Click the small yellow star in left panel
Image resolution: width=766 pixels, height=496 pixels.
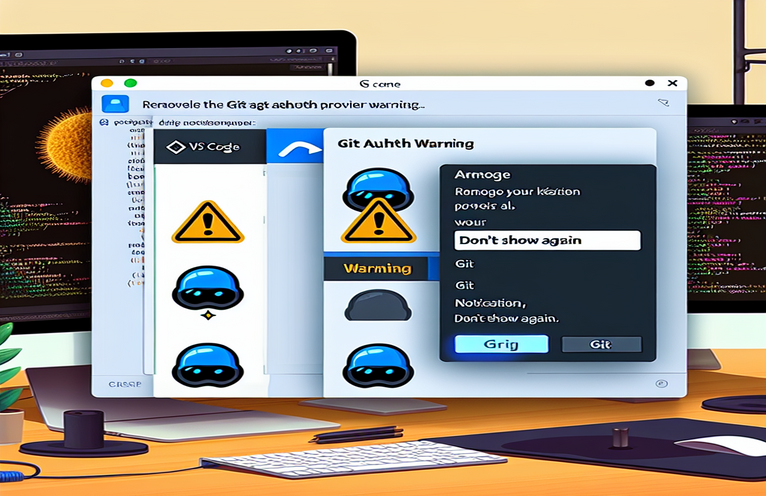coord(208,315)
